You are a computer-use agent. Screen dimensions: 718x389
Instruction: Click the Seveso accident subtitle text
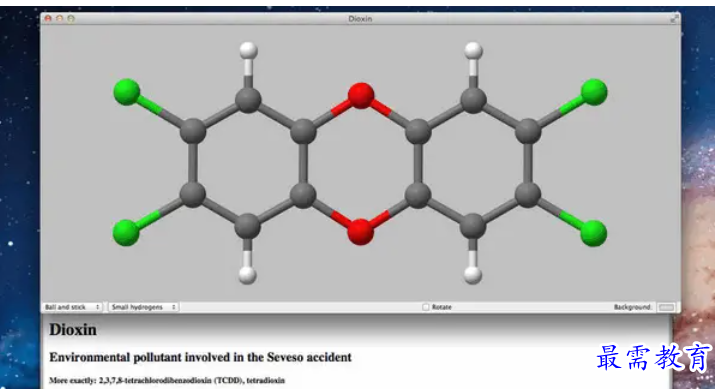coord(201,357)
